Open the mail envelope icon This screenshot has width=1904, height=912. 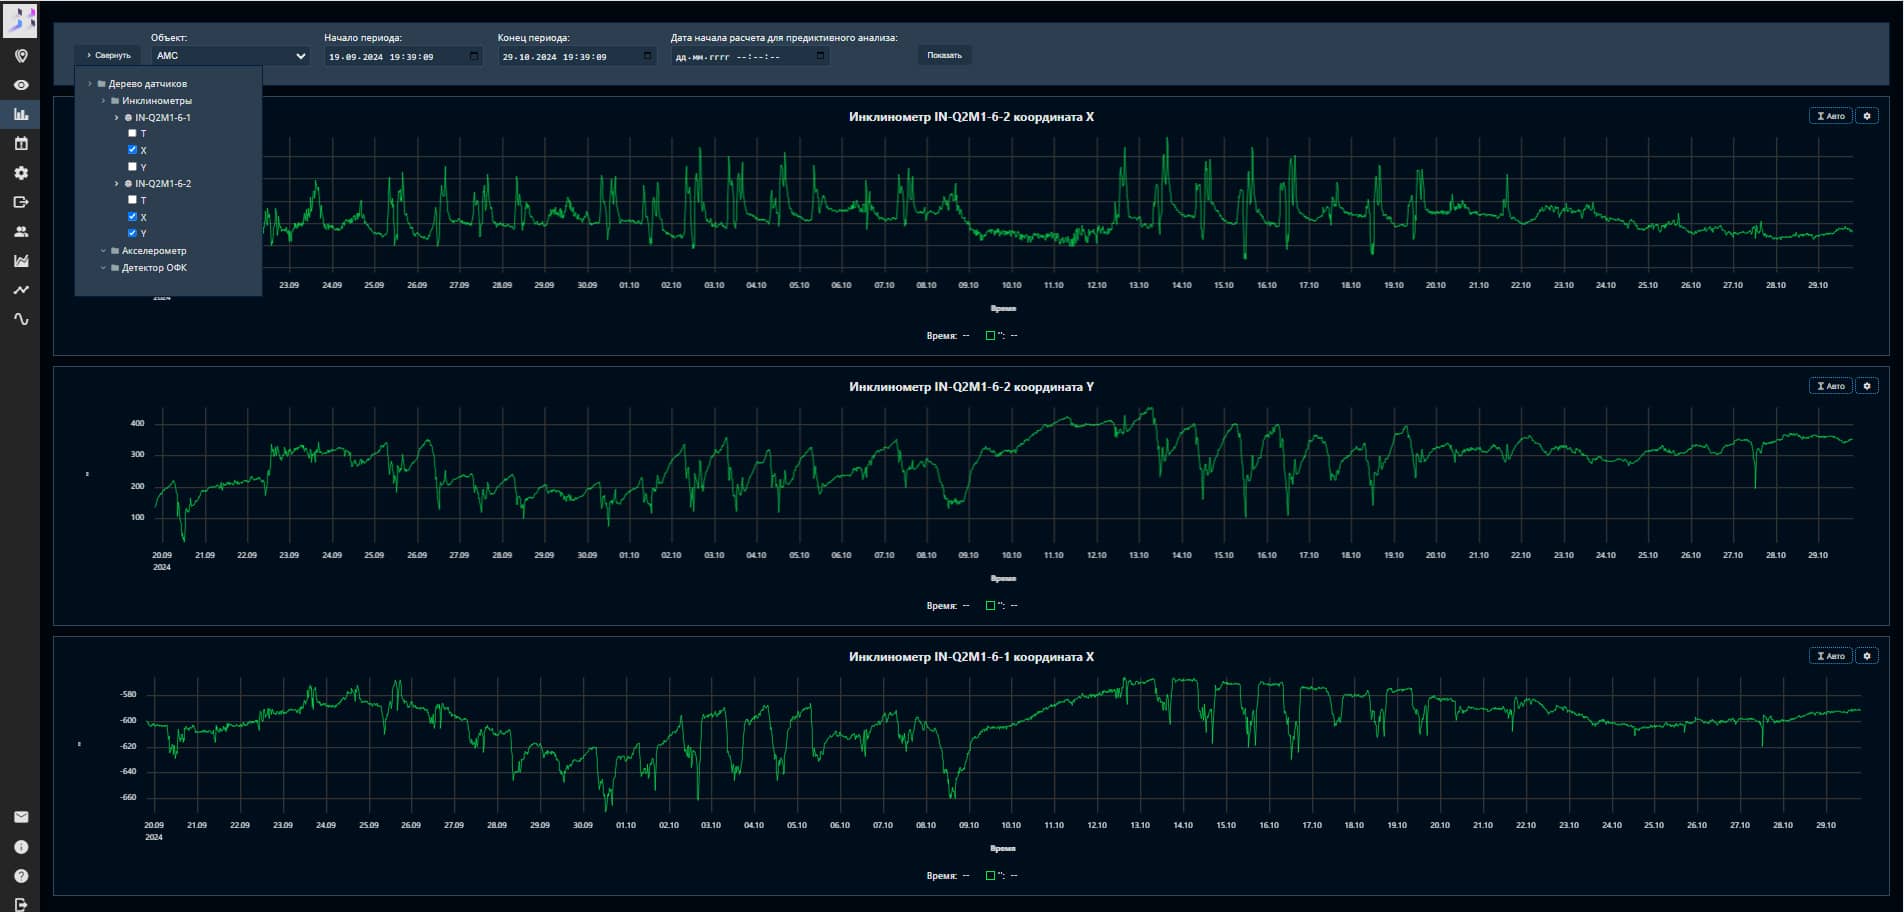coord(21,817)
